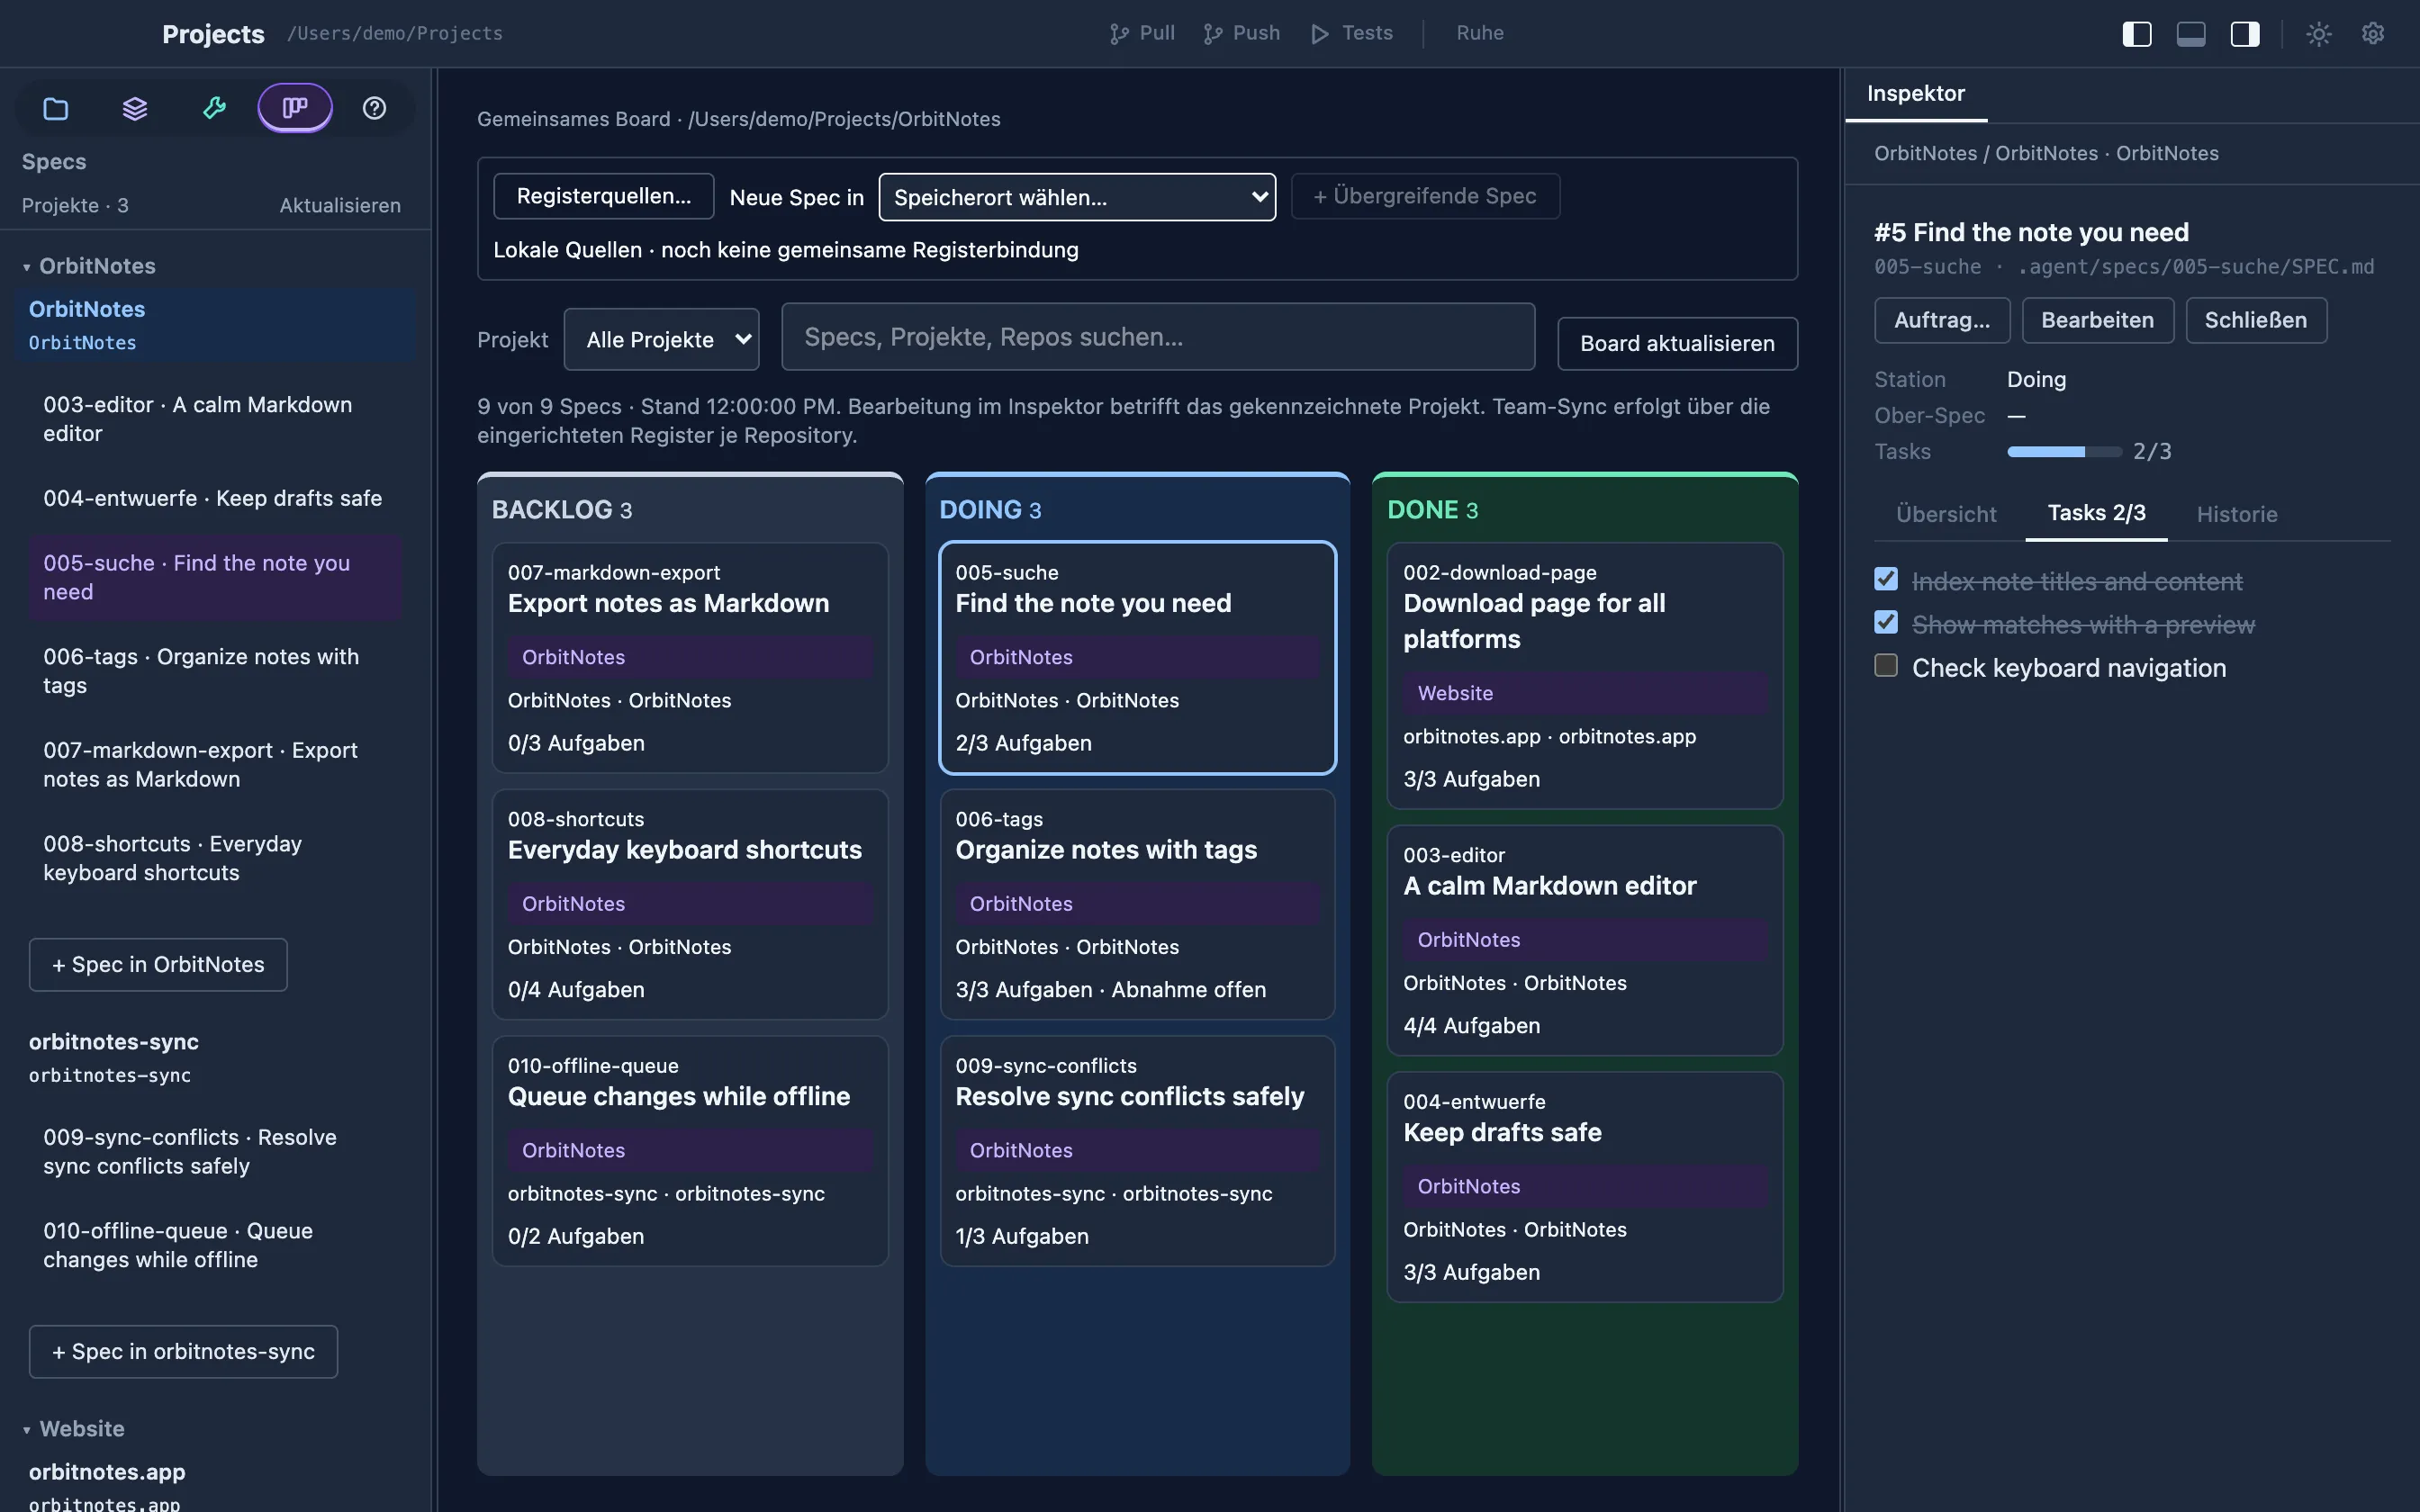
Task: Open the 003-editor card in Done
Action: point(1585,940)
